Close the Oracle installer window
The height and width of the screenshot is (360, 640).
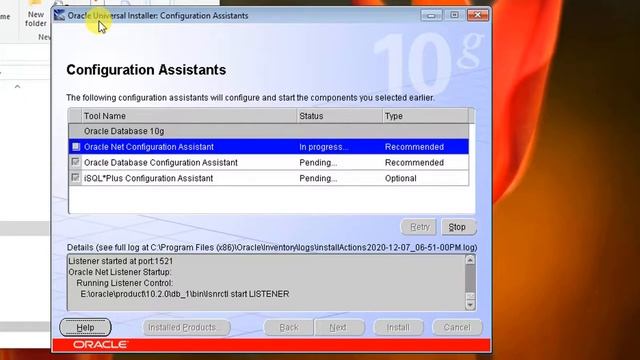click(x=477, y=15)
